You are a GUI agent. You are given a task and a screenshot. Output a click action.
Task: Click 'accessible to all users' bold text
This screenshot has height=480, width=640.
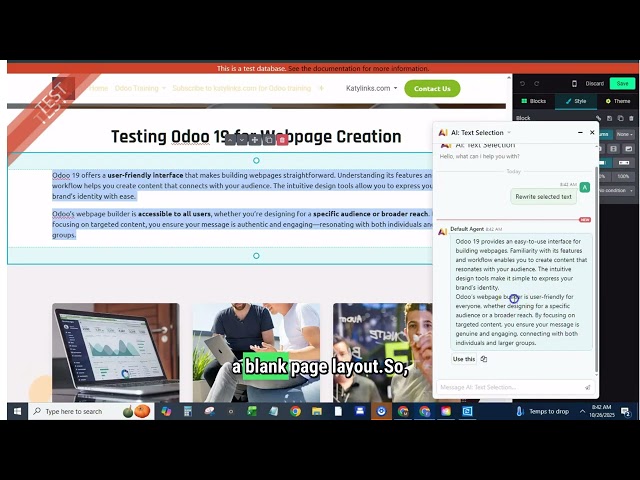point(174,214)
